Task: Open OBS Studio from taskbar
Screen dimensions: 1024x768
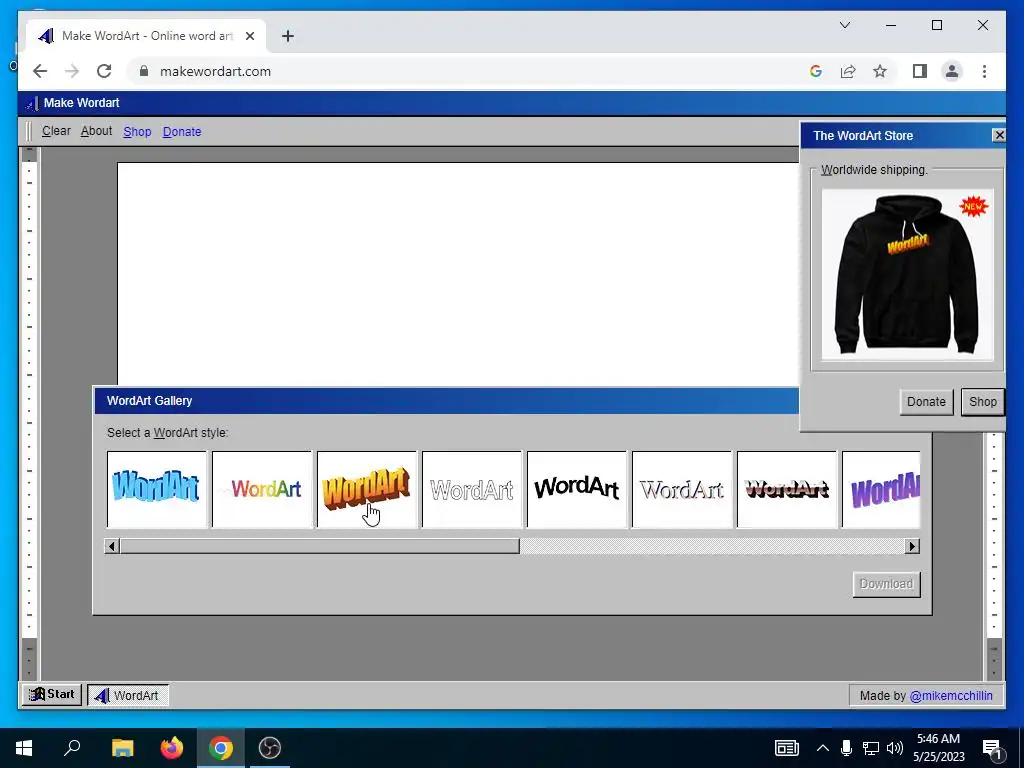Action: pyautogui.click(x=270, y=748)
